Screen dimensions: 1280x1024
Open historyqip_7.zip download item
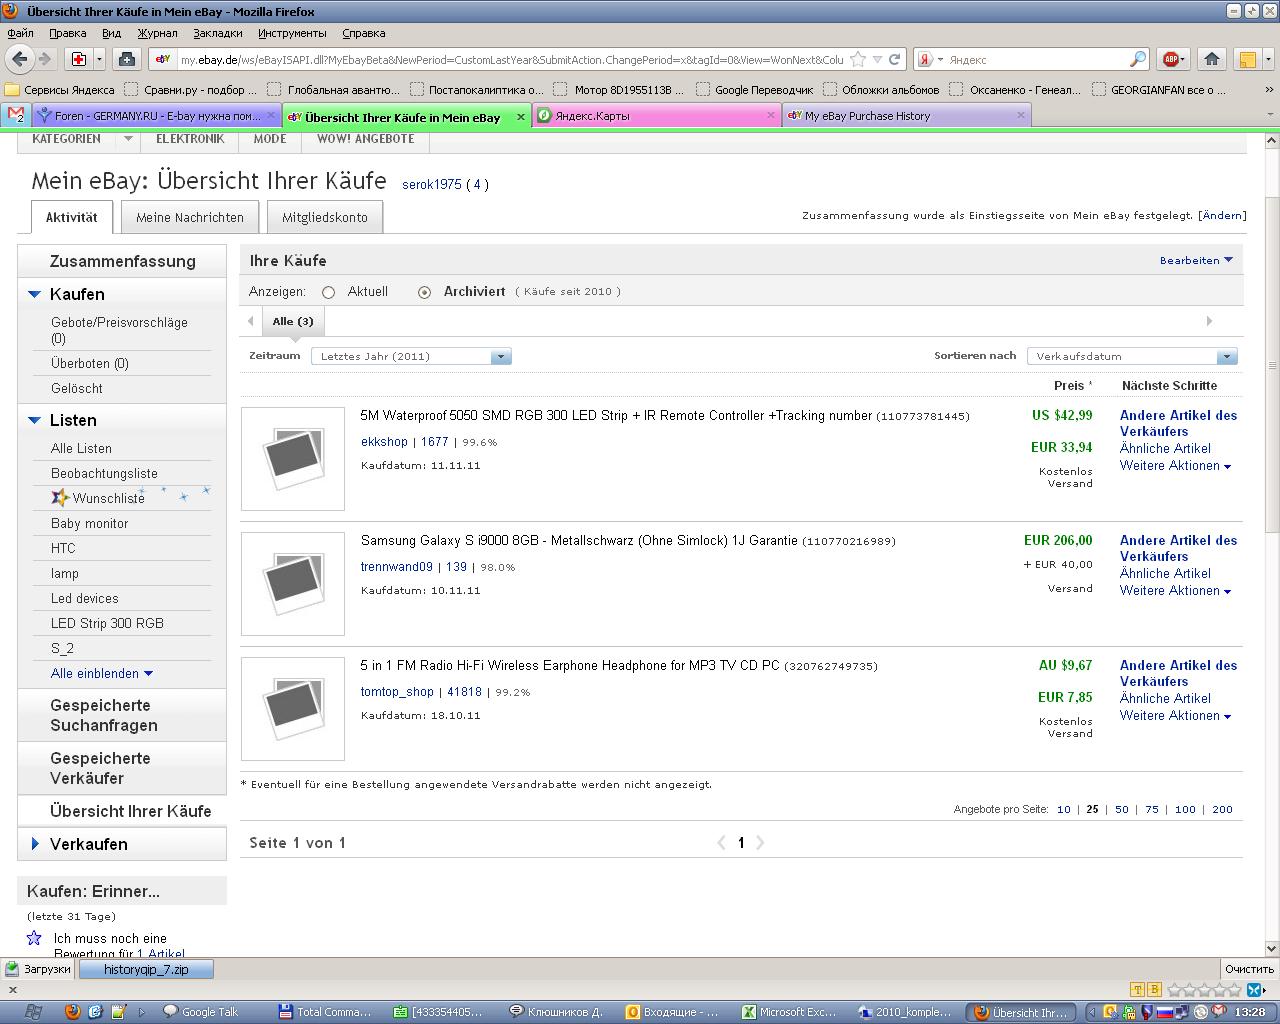coord(146,969)
